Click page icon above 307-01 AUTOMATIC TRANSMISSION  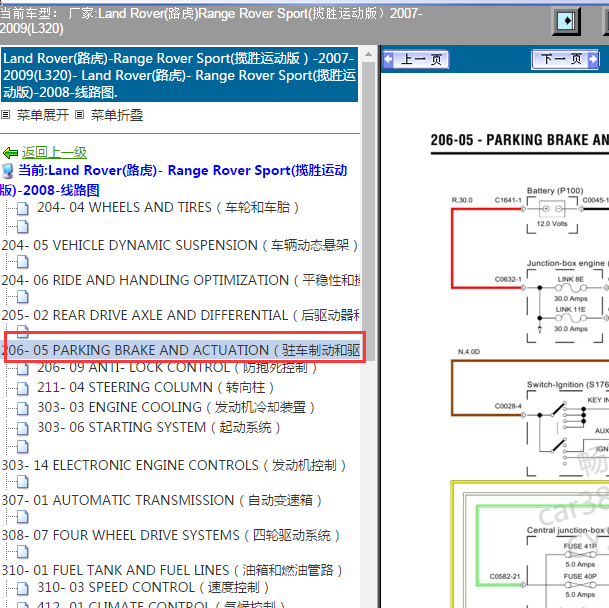click(23, 482)
